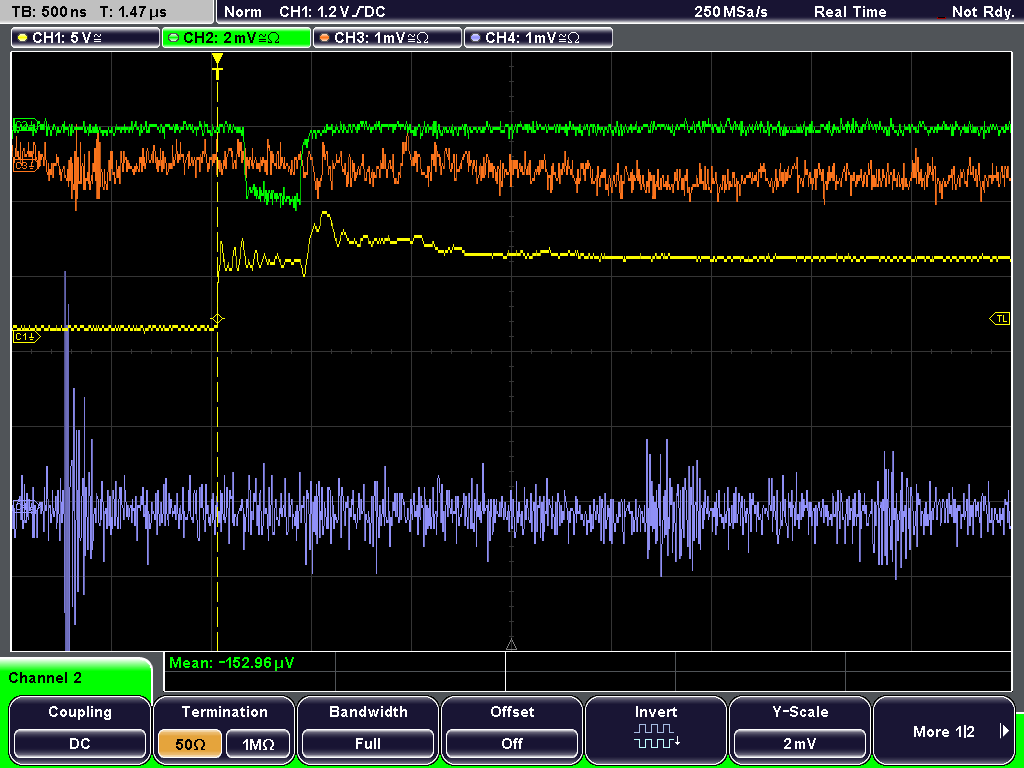Click the yellow trigger position marker T
This screenshot has height=768, width=1024.
[x=217, y=67]
